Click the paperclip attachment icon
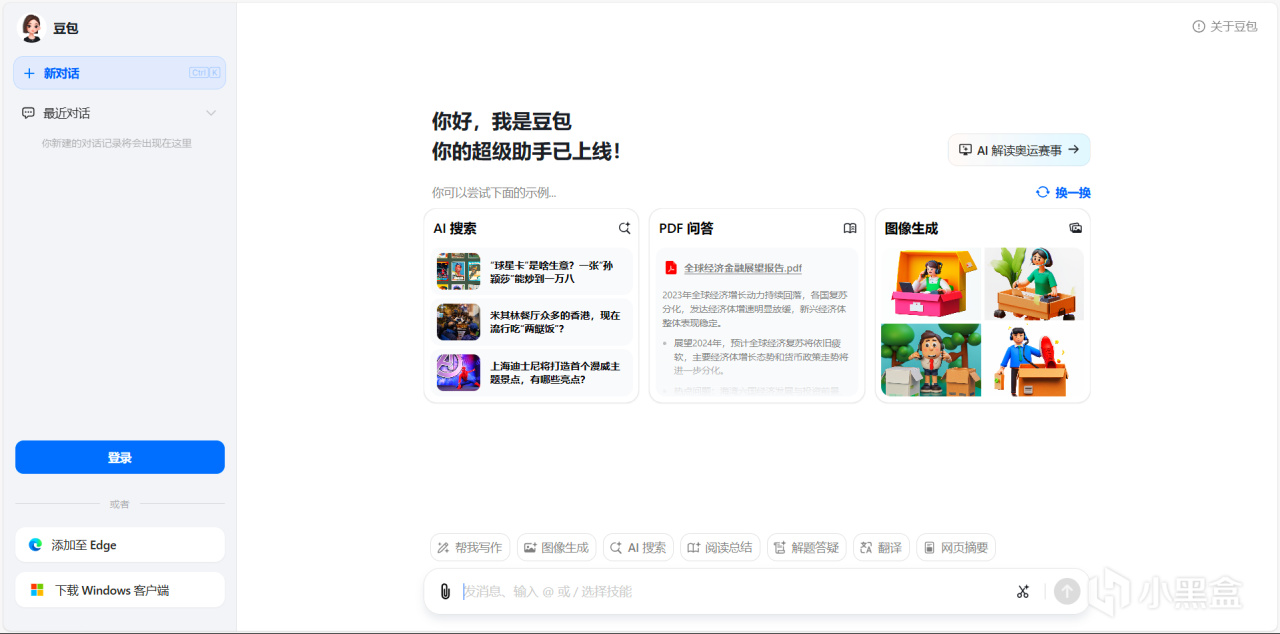The height and width of the screenshot is (634, 1280). 445,591
